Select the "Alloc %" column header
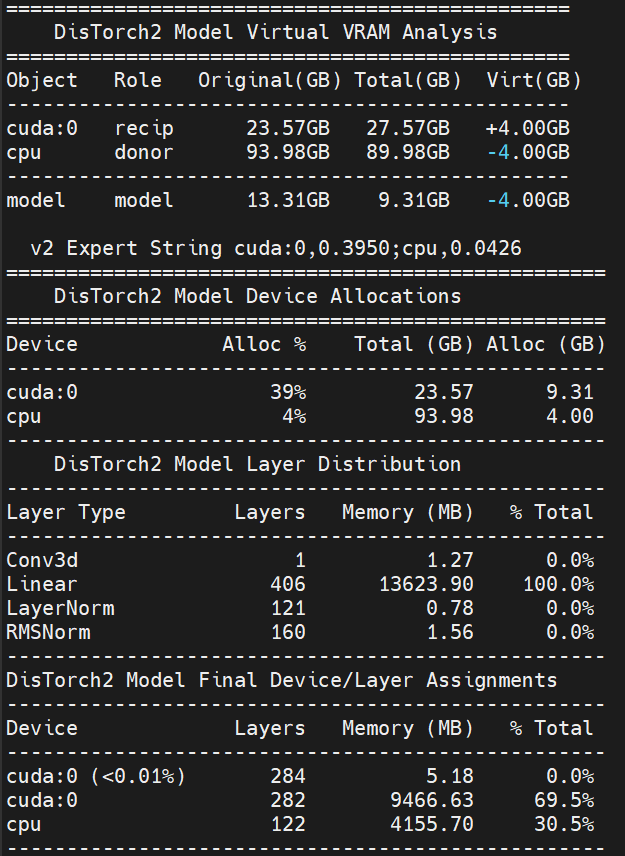This screenshot has height=856, width=625. [x=264, y=344]
